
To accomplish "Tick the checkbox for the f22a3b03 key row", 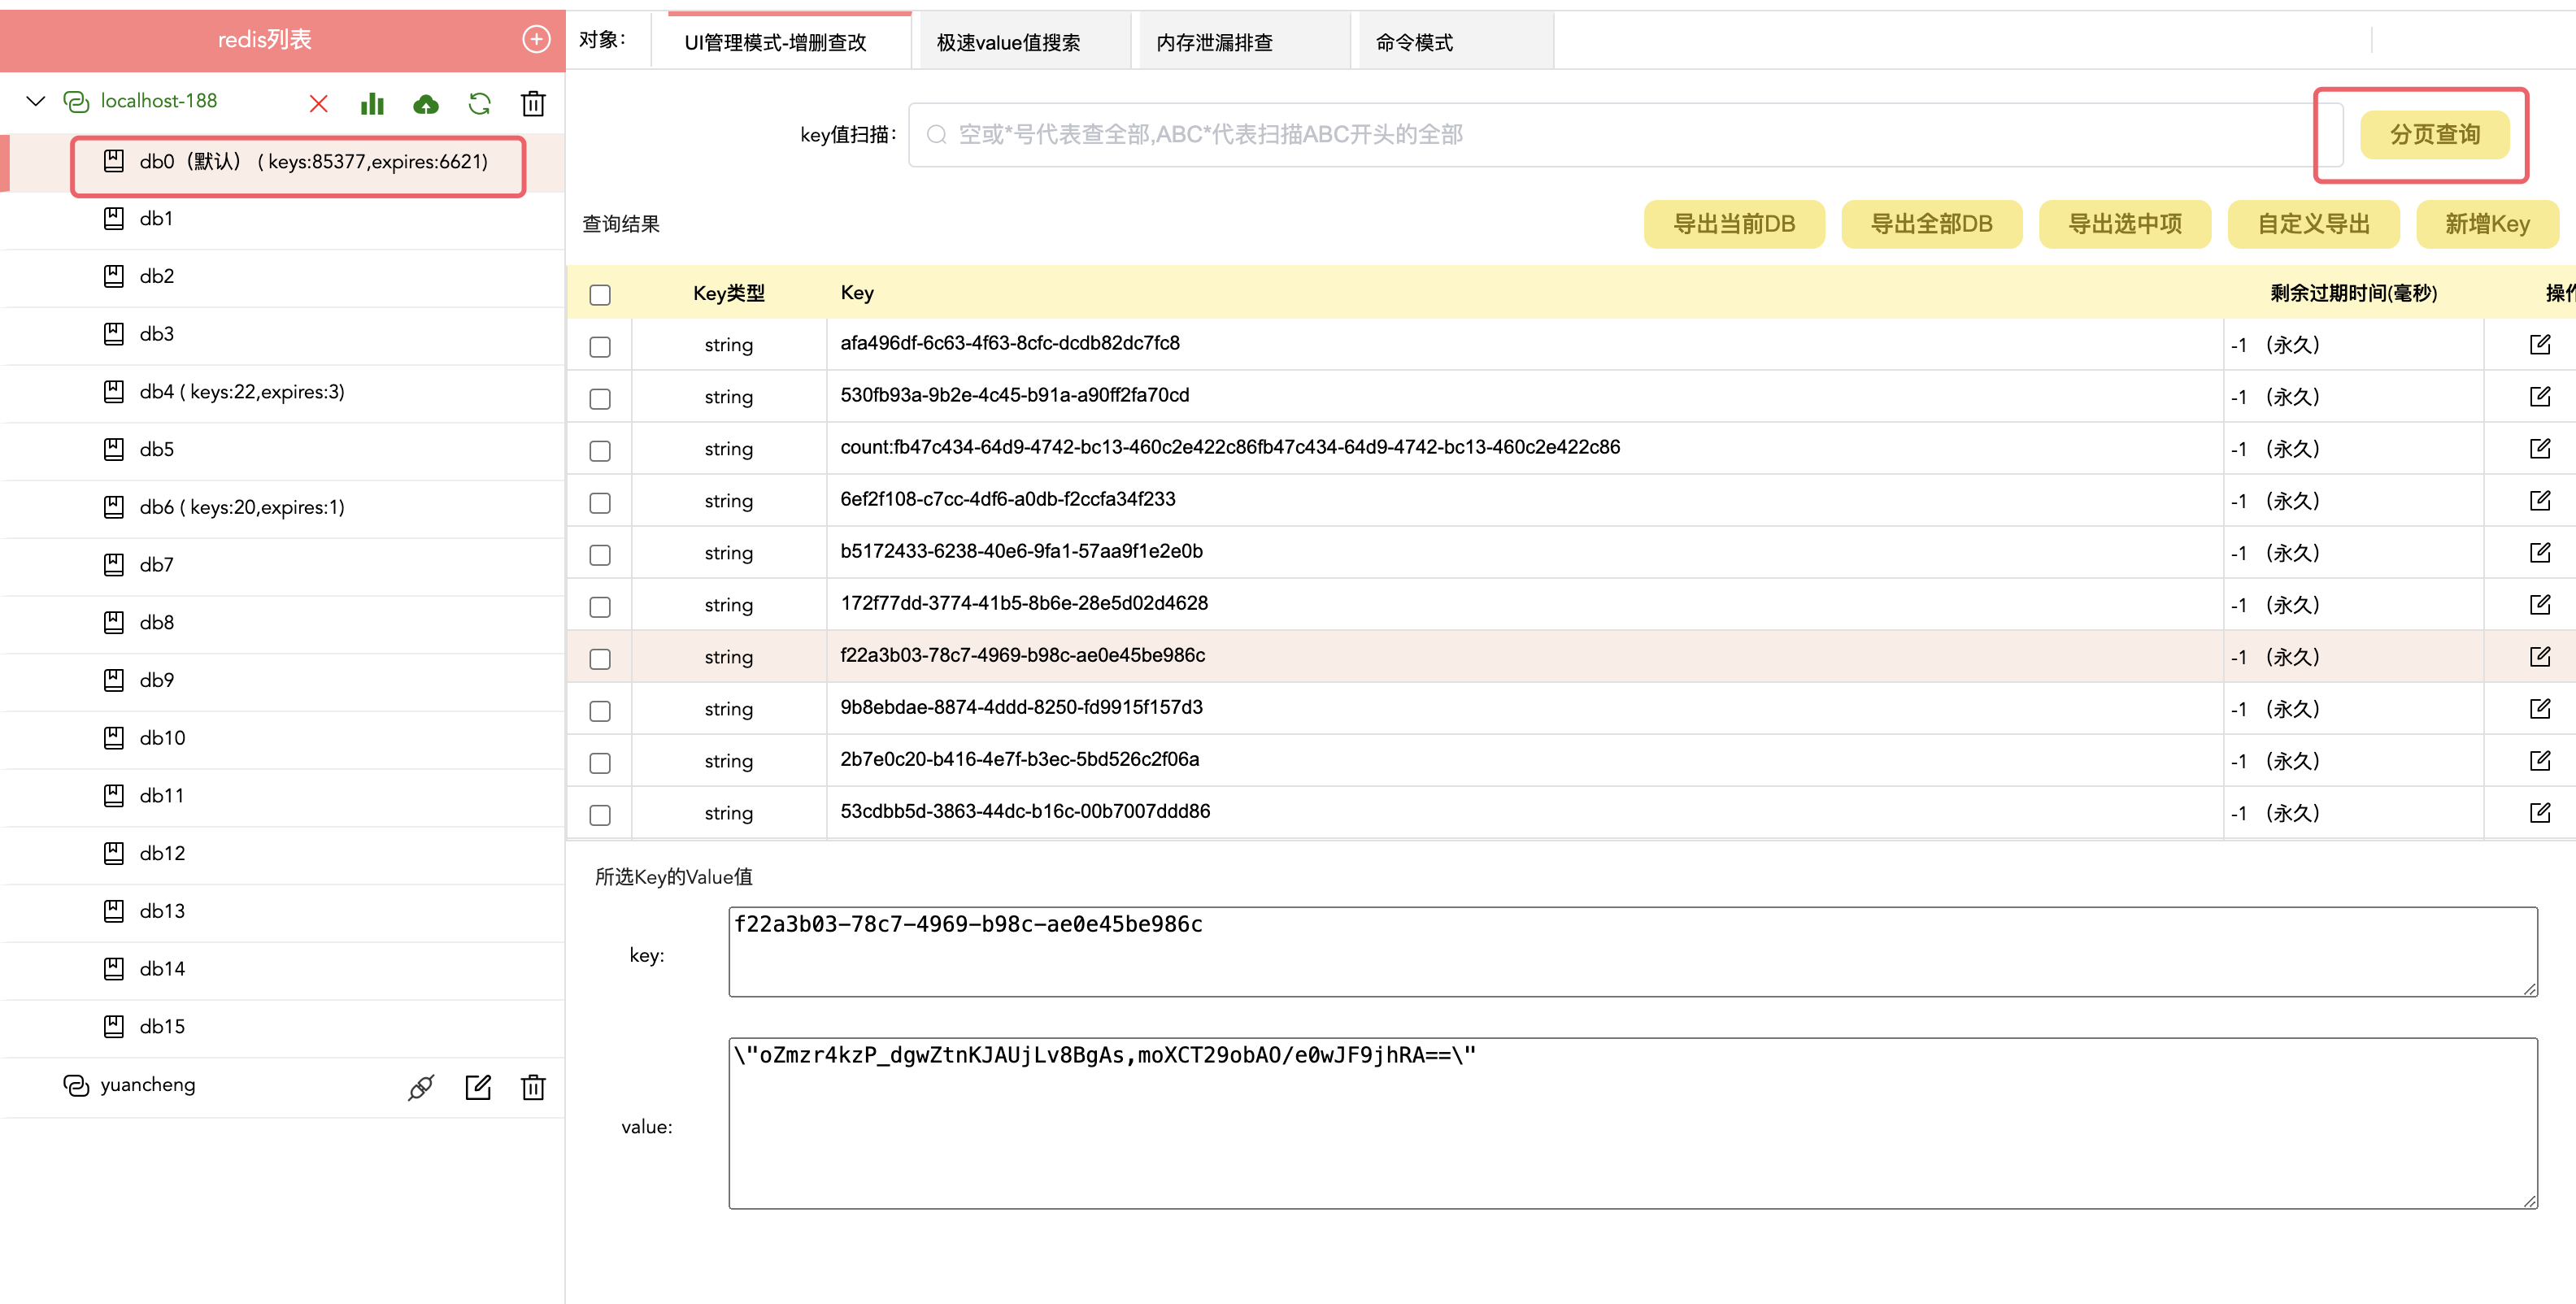I will [x=600, y=658].
